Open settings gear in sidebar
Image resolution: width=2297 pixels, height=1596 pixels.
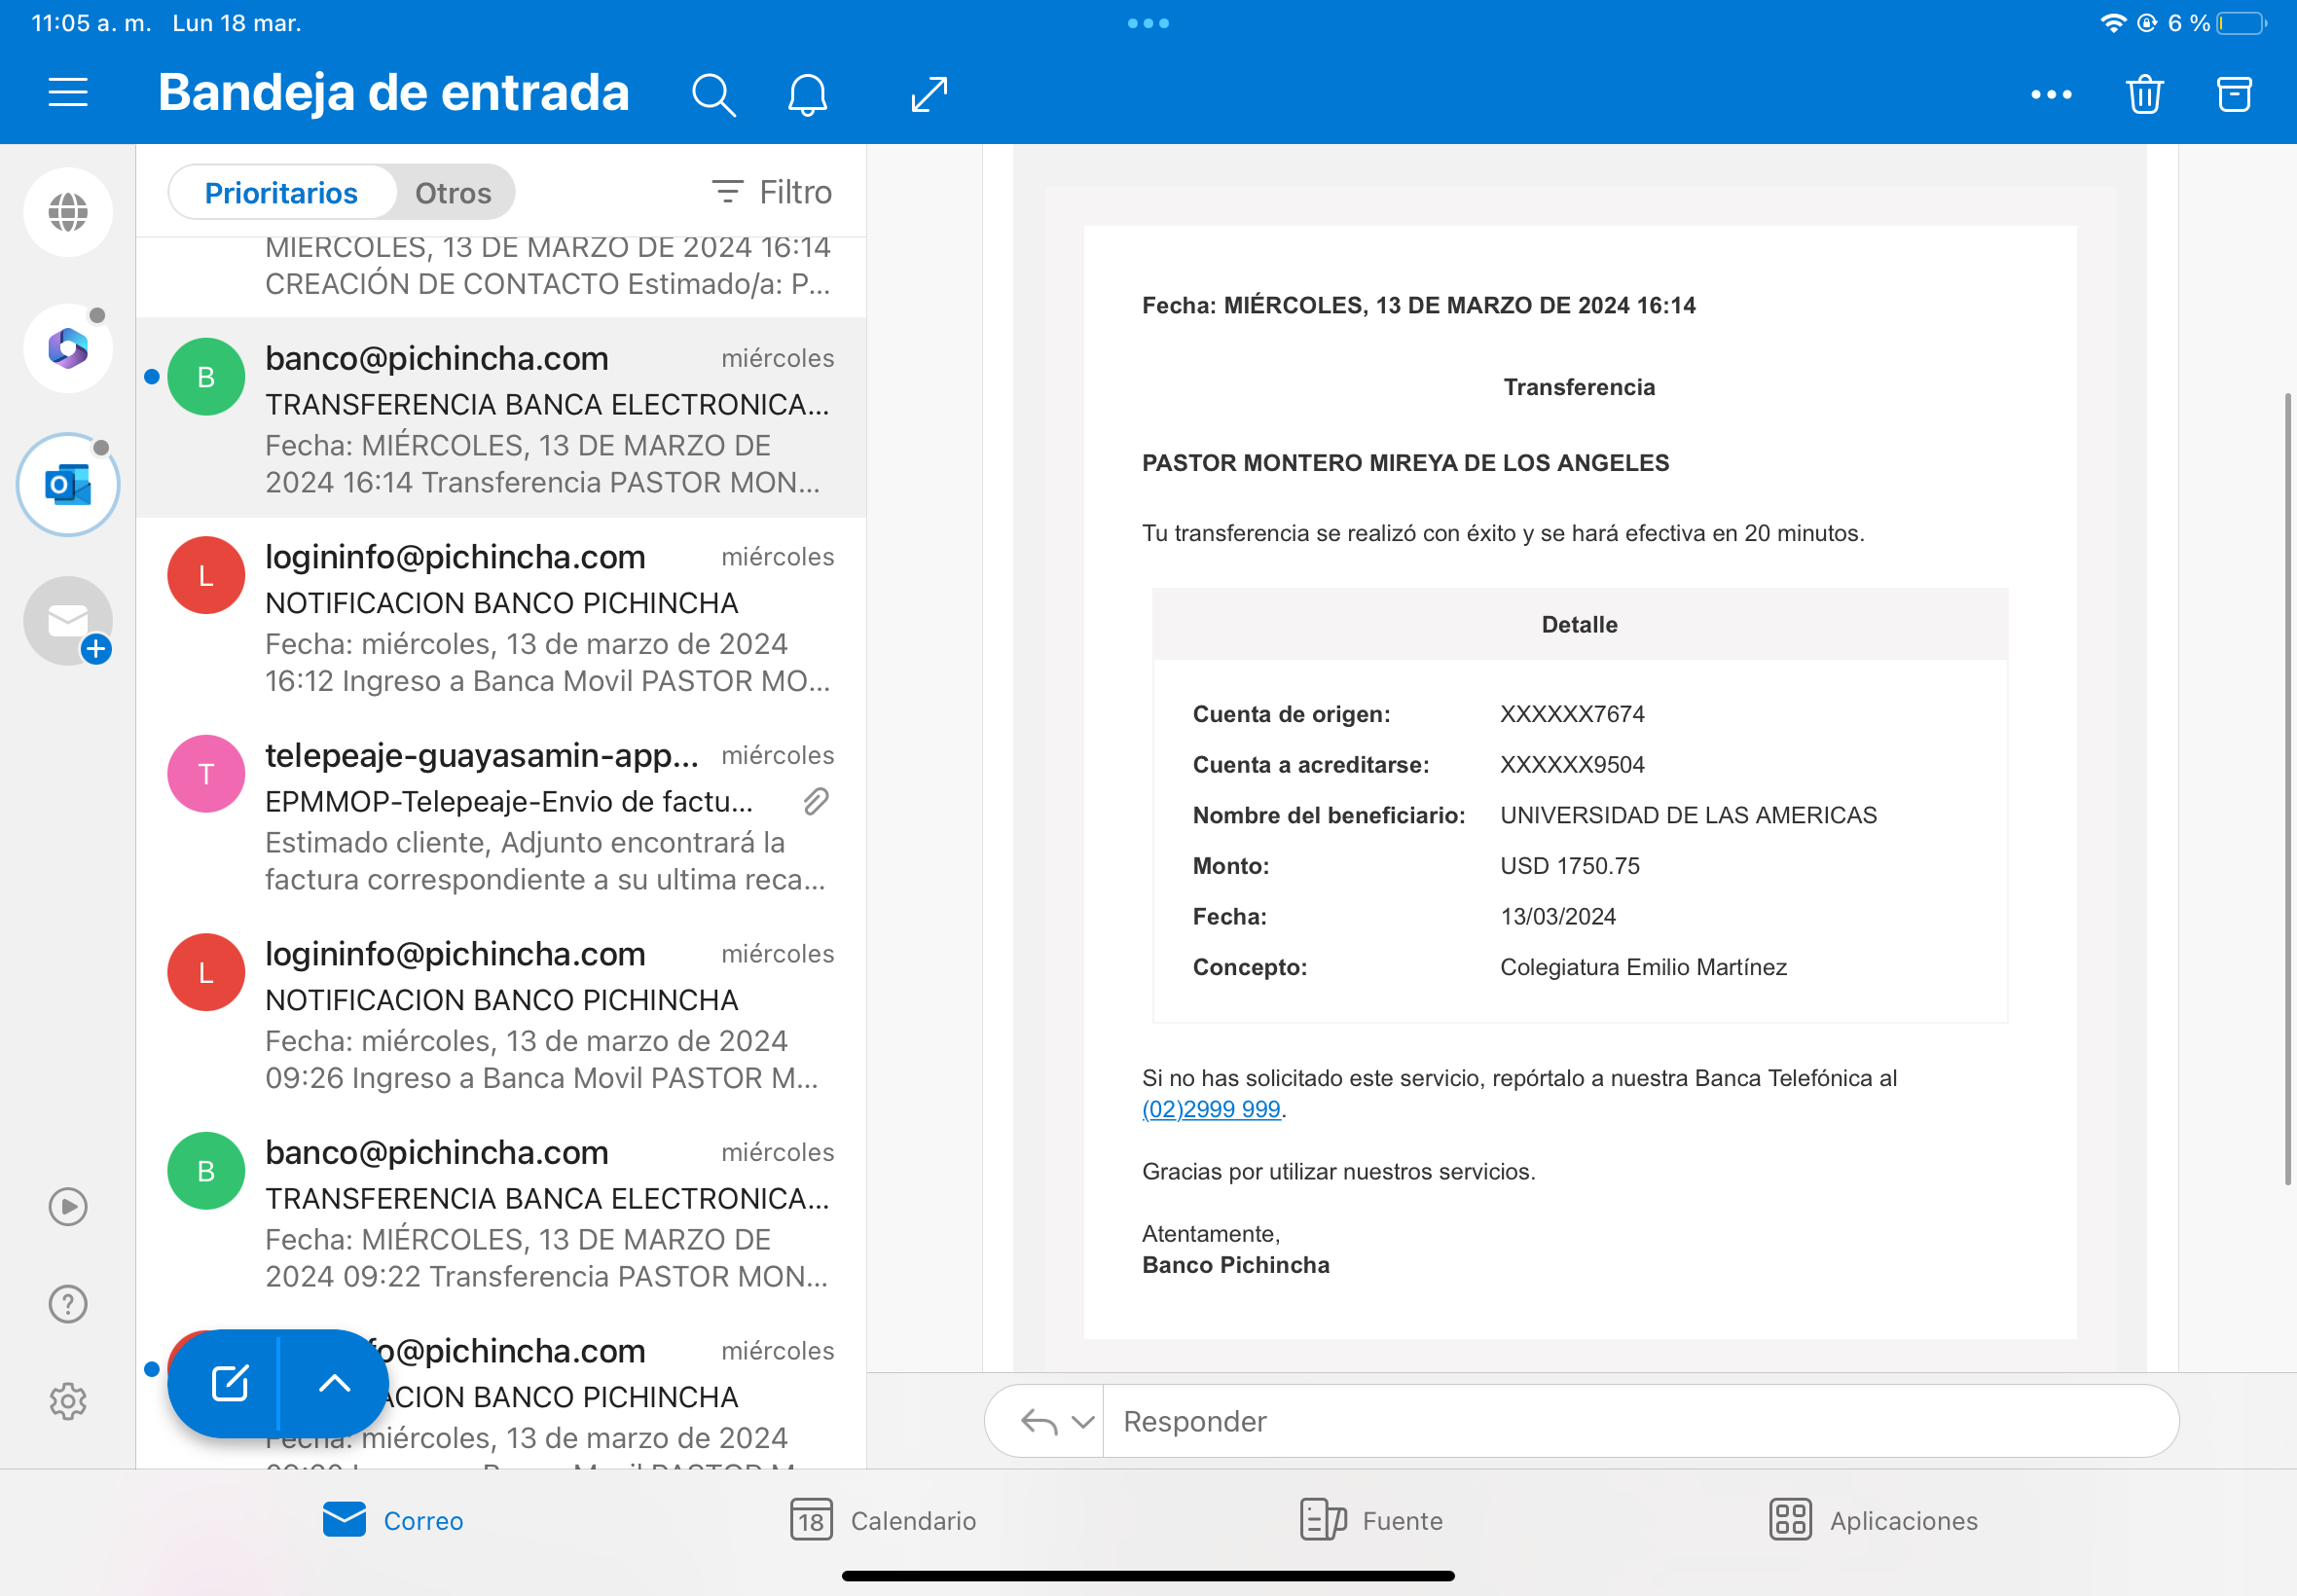coord(68,1401)
